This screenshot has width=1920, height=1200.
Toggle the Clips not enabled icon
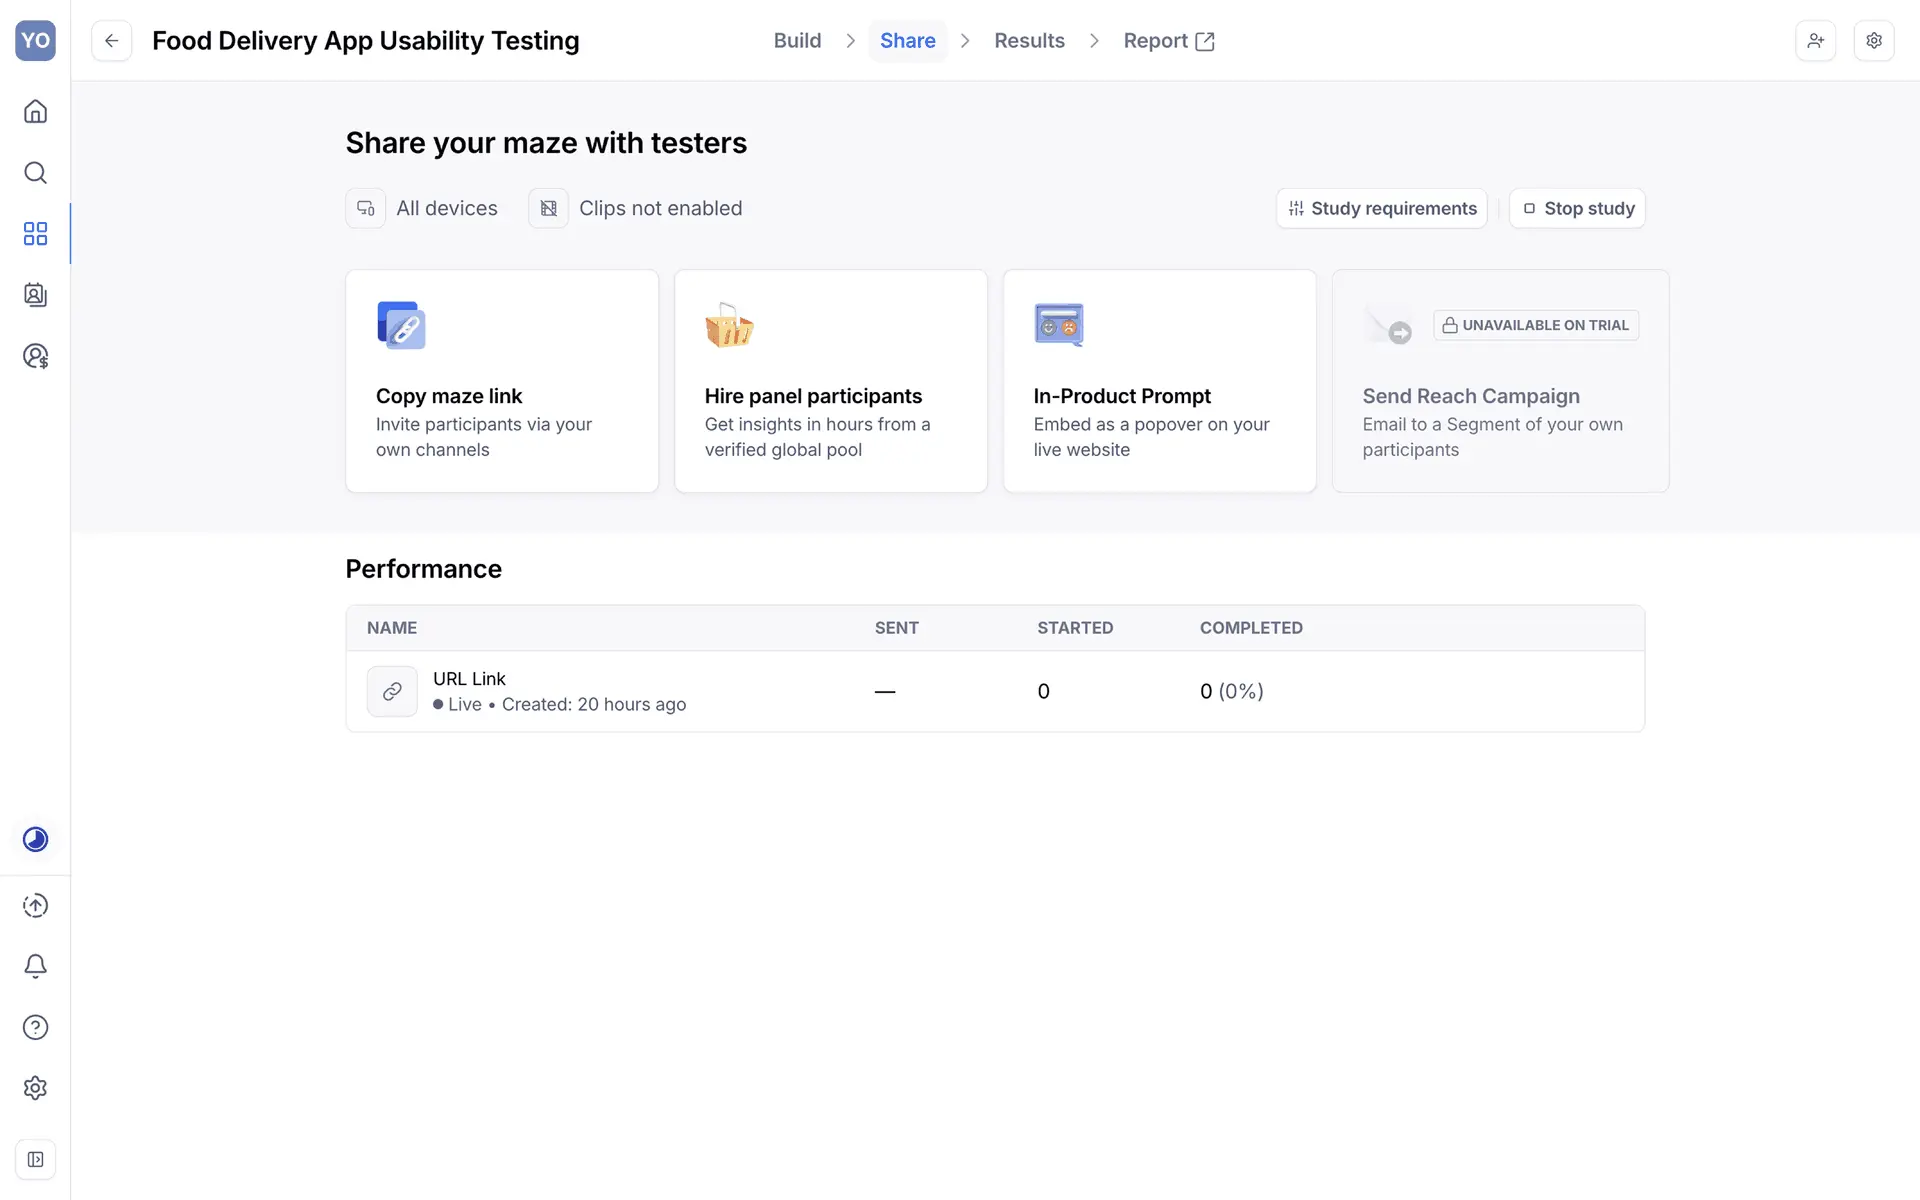(x=548, y=208)
